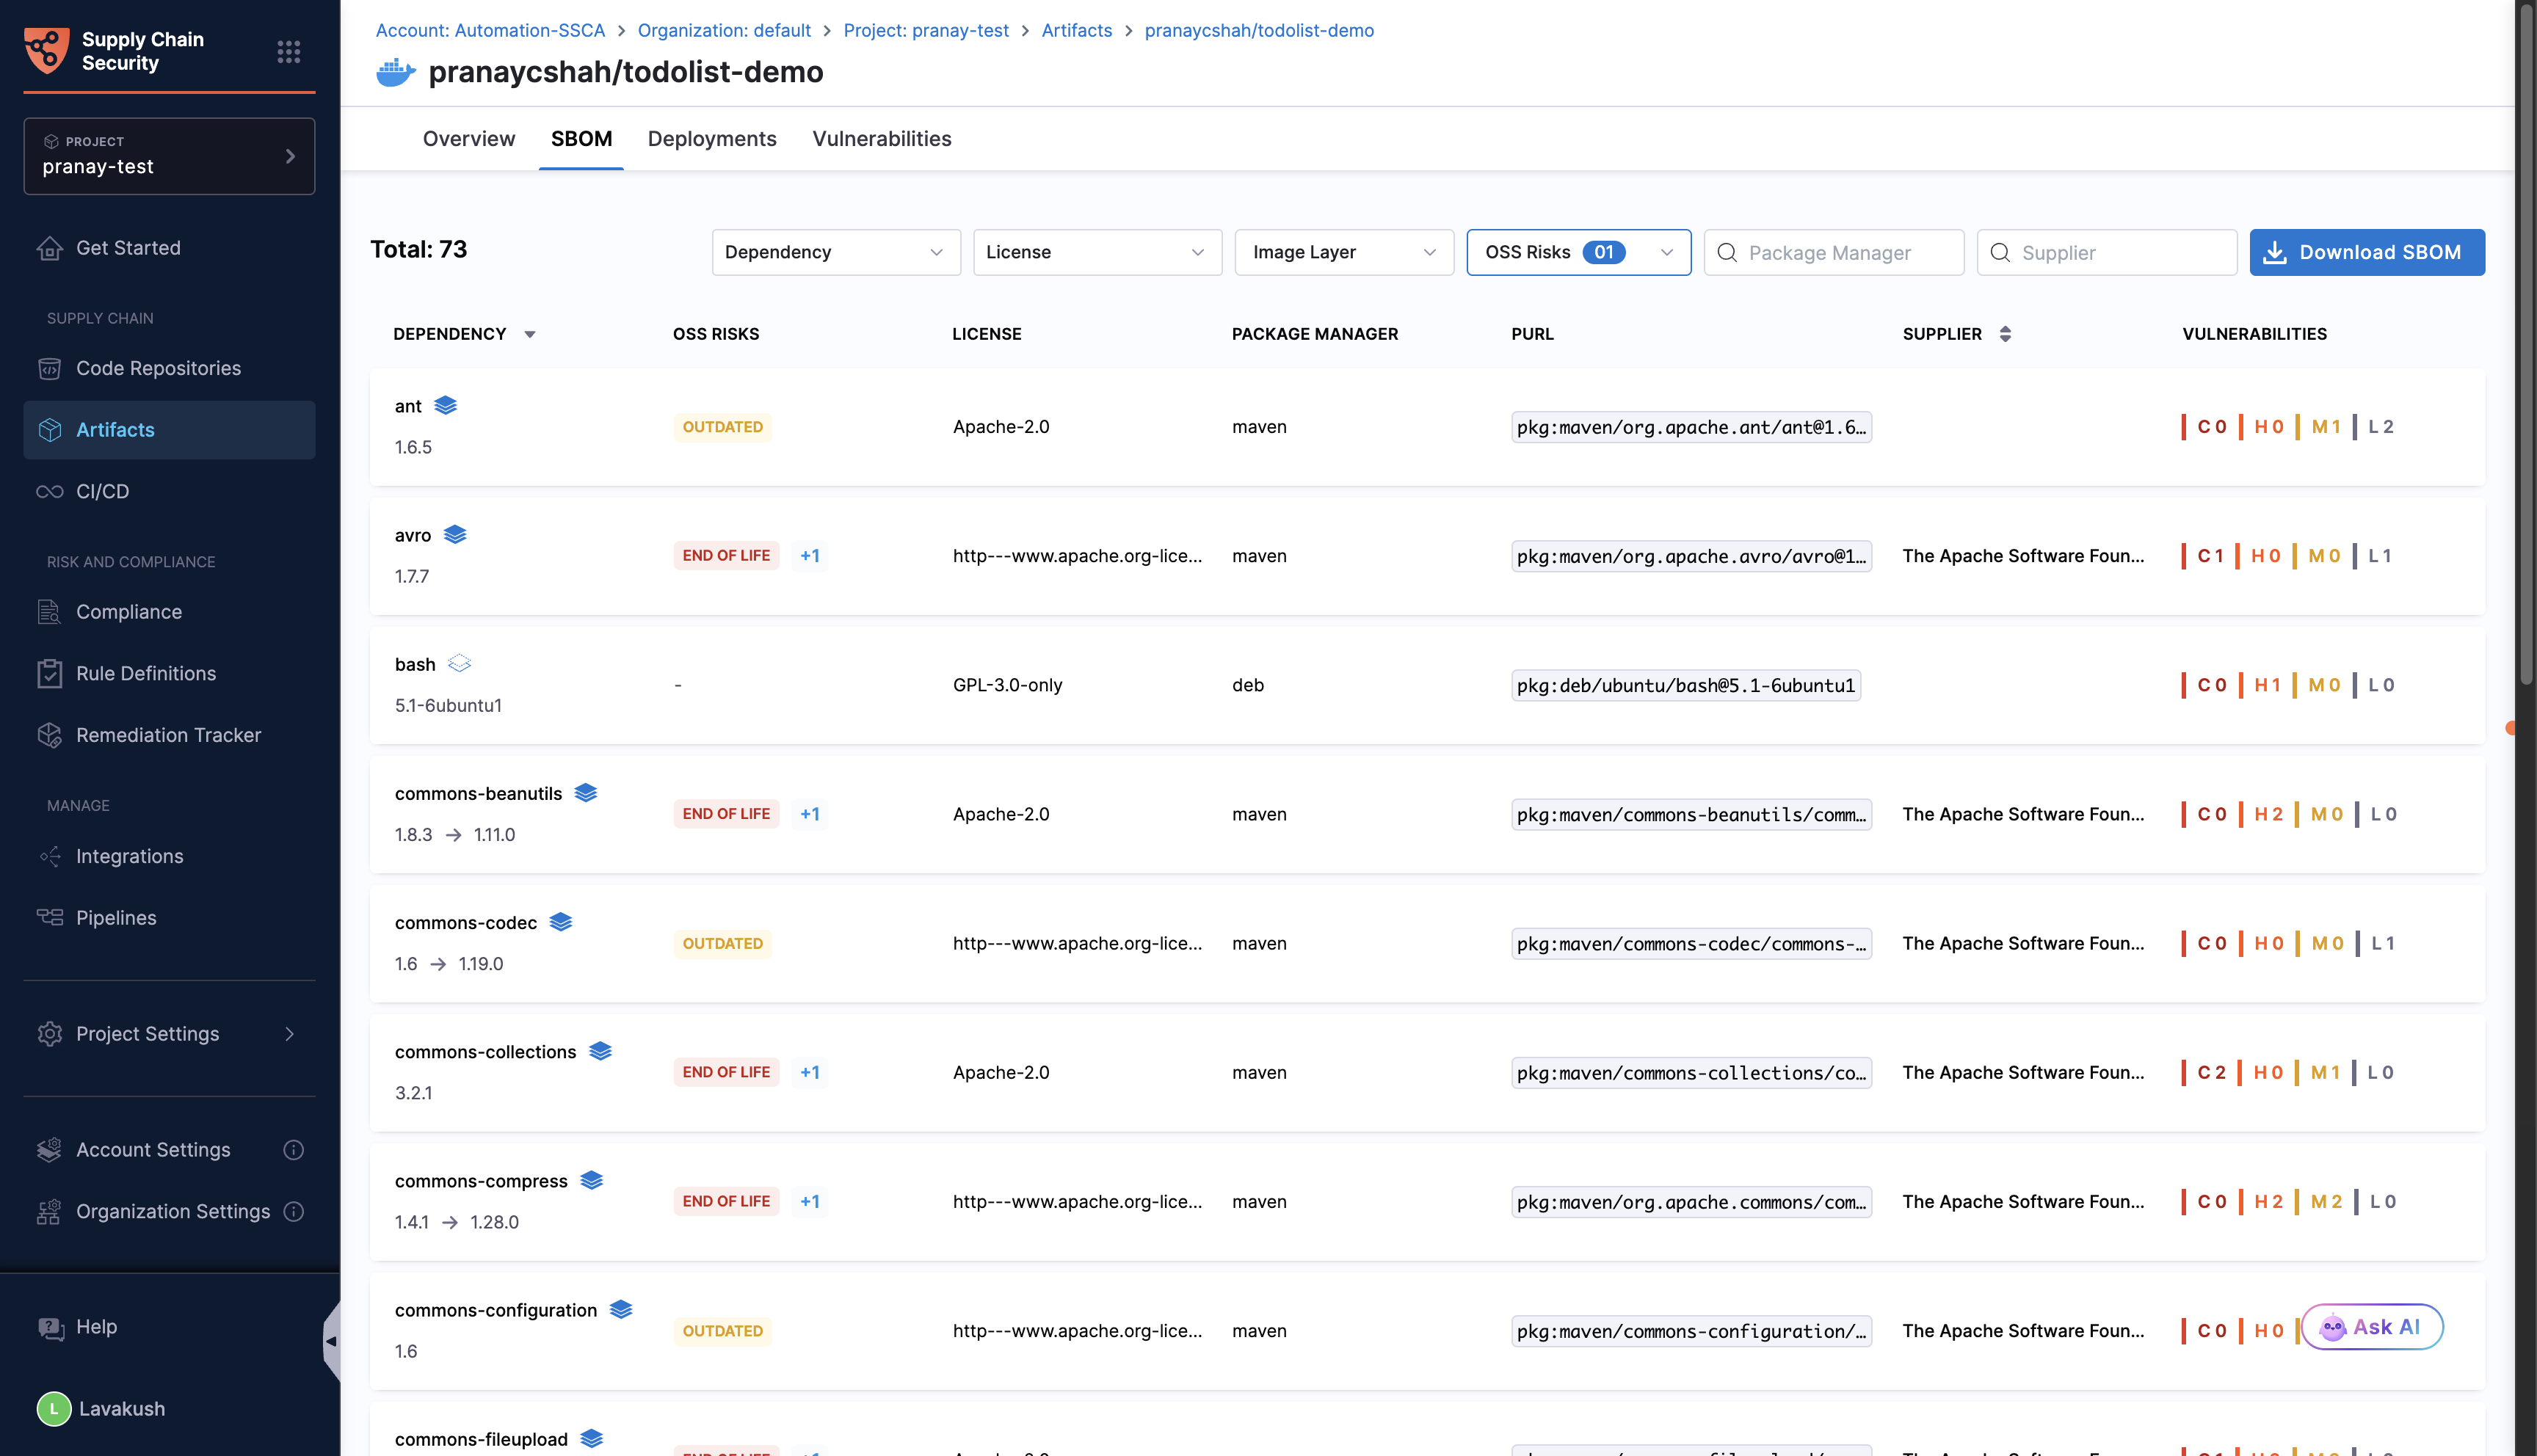Click the layers icon next to ant
The height and width of the screenshot is (1456, 2537).
tap(446, 405)
